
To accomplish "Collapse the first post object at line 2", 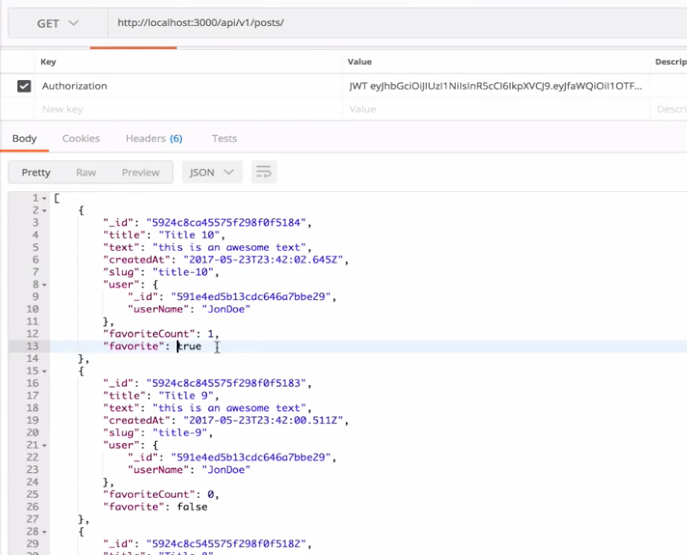I will pyautogui.click(x=44, y=211).
